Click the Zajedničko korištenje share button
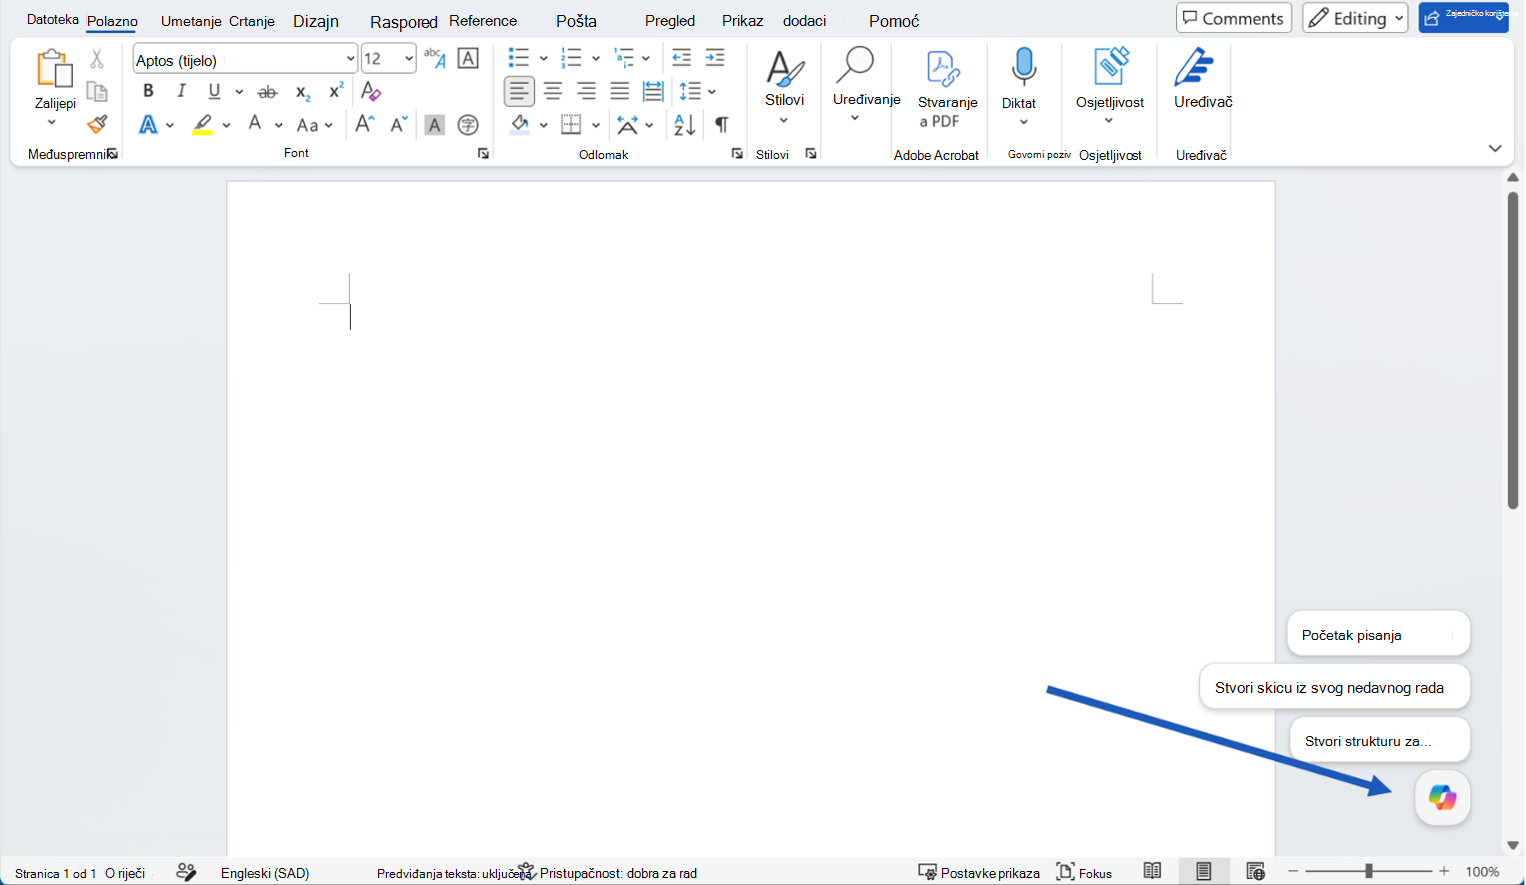Image resolution: width=1526 pixels, height=885 pixels. click(x=1463, y=18)
